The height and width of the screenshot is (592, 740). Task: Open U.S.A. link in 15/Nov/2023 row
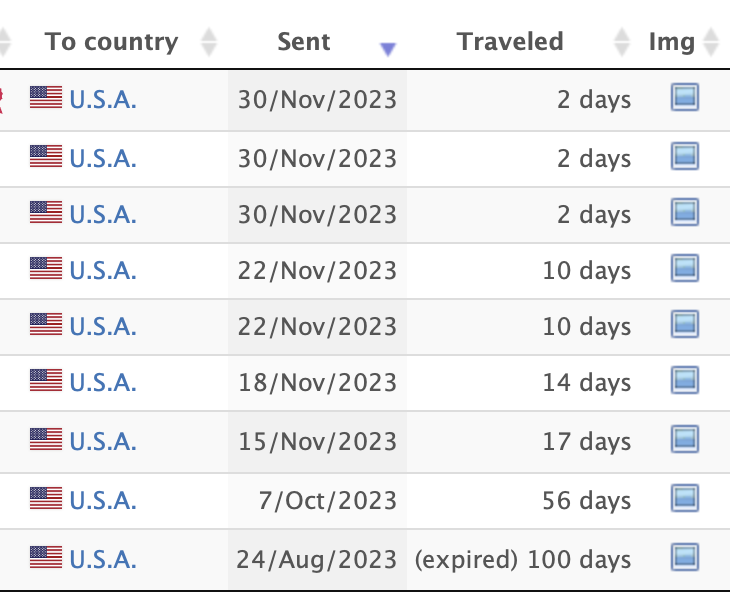[103, 442]
